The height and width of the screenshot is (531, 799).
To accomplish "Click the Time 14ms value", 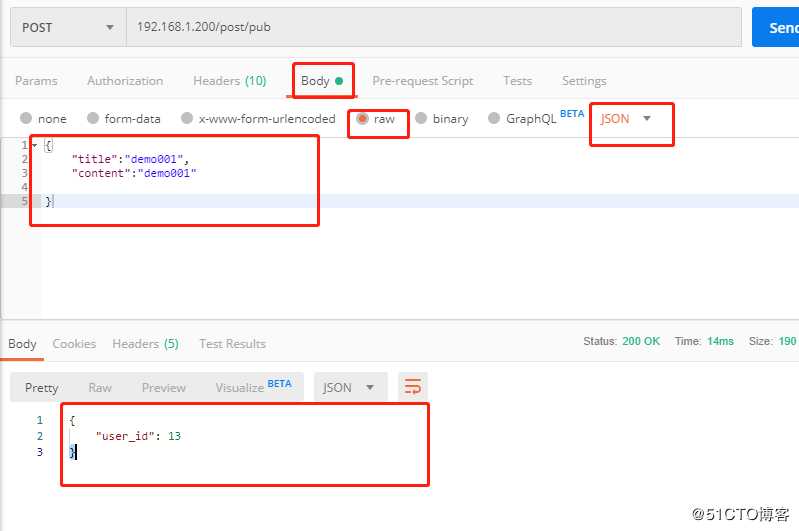I will (x=720, y=341).
